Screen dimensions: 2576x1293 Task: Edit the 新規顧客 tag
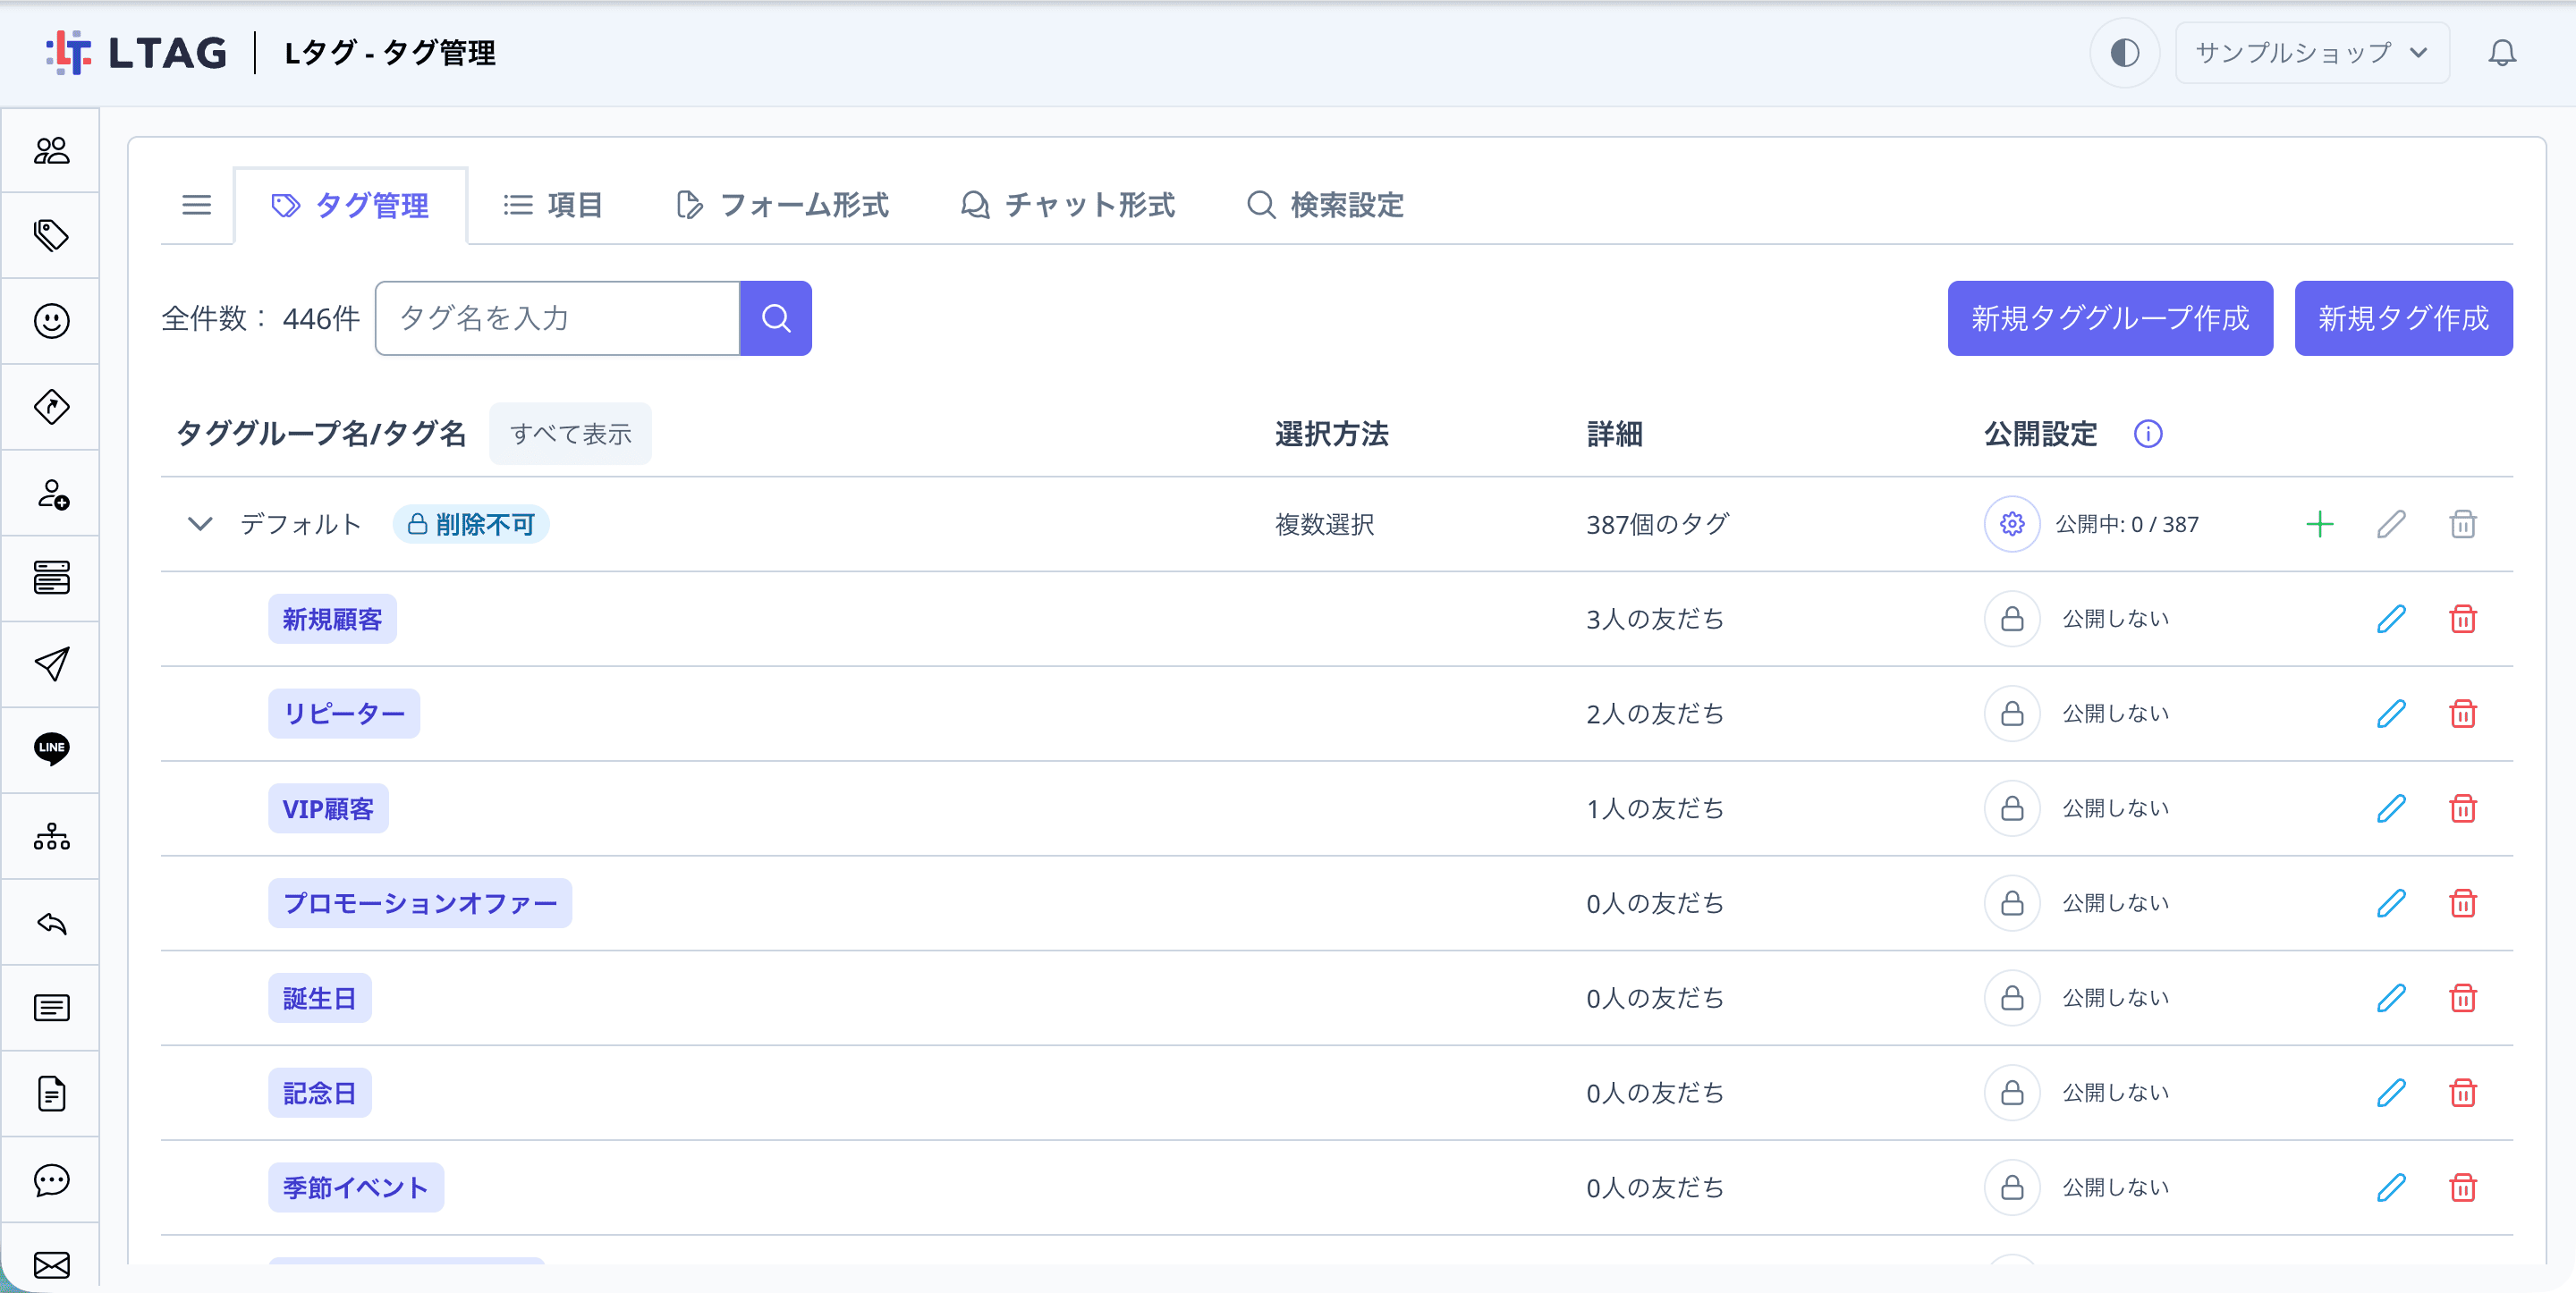(x=2390, y=619)
